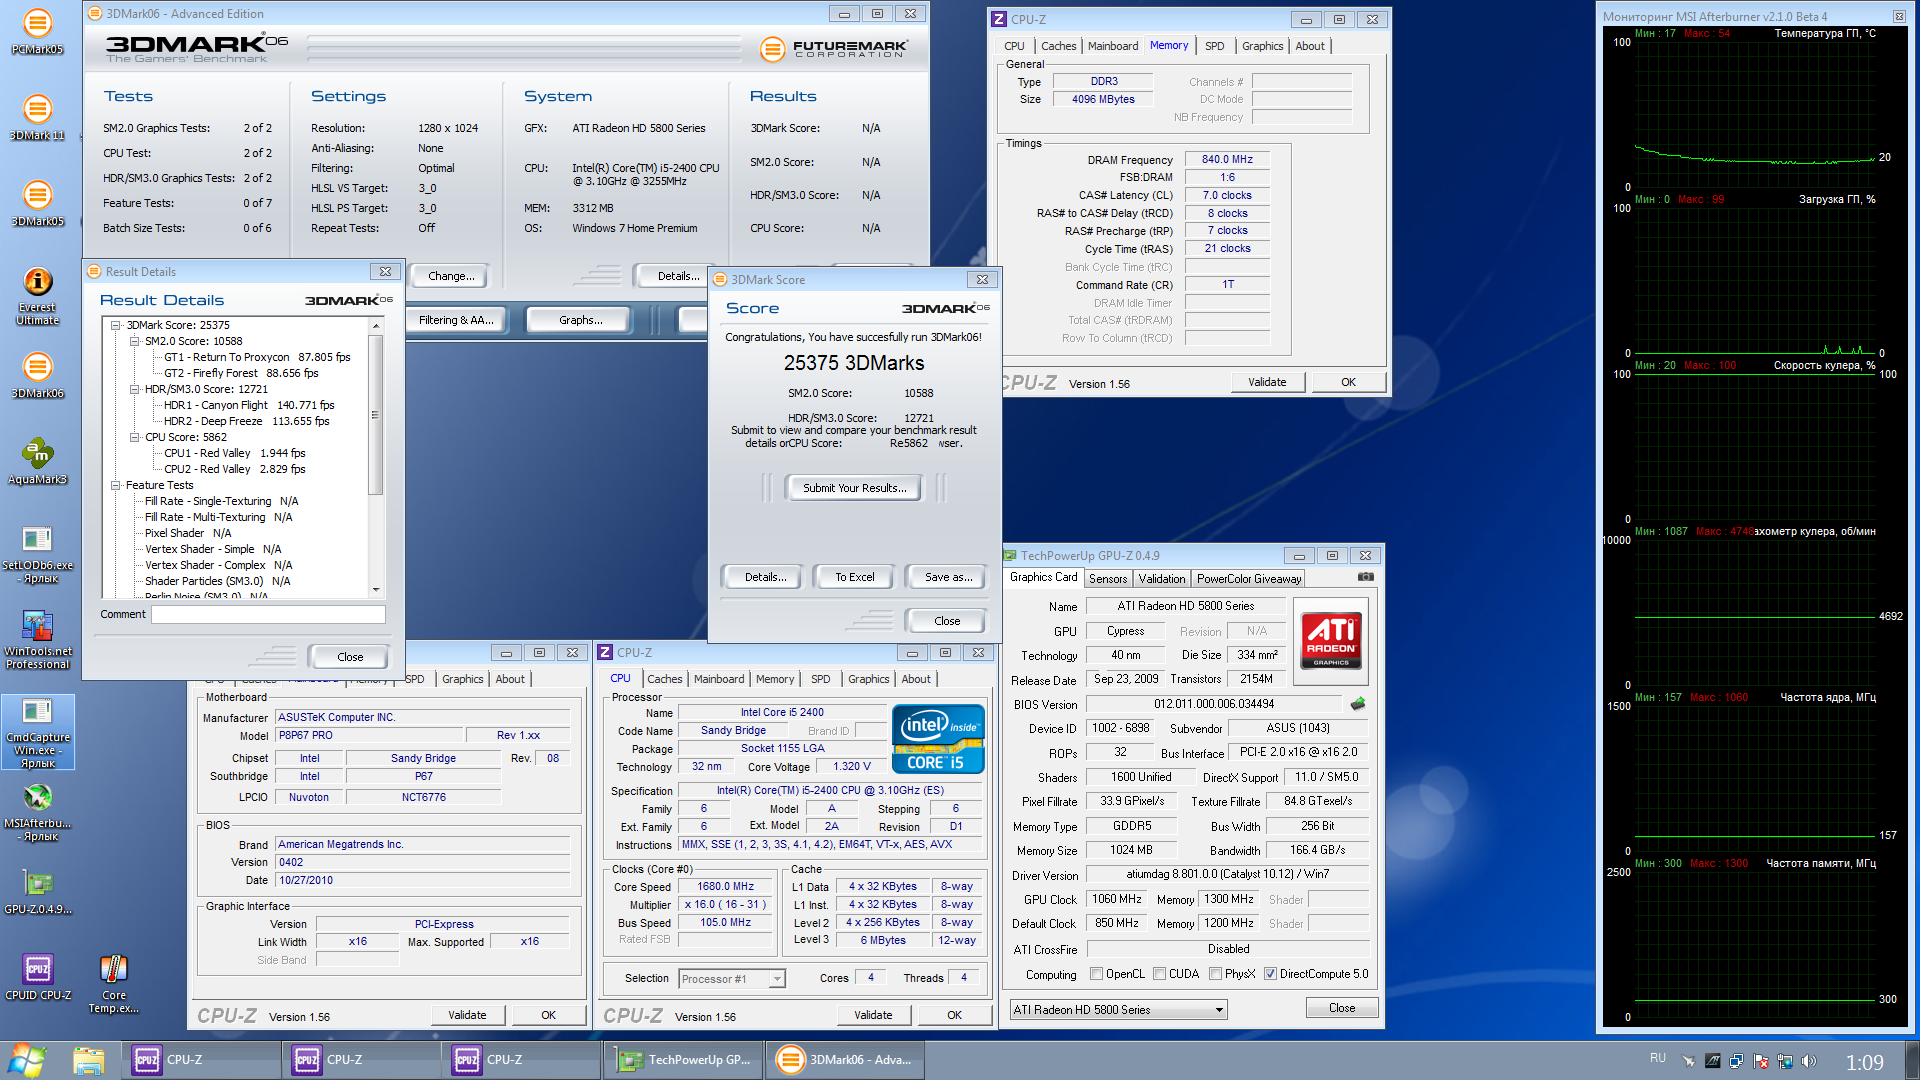Open the Core Temp.exe desktop icon
The image size is (1920, 1080).
114,984
